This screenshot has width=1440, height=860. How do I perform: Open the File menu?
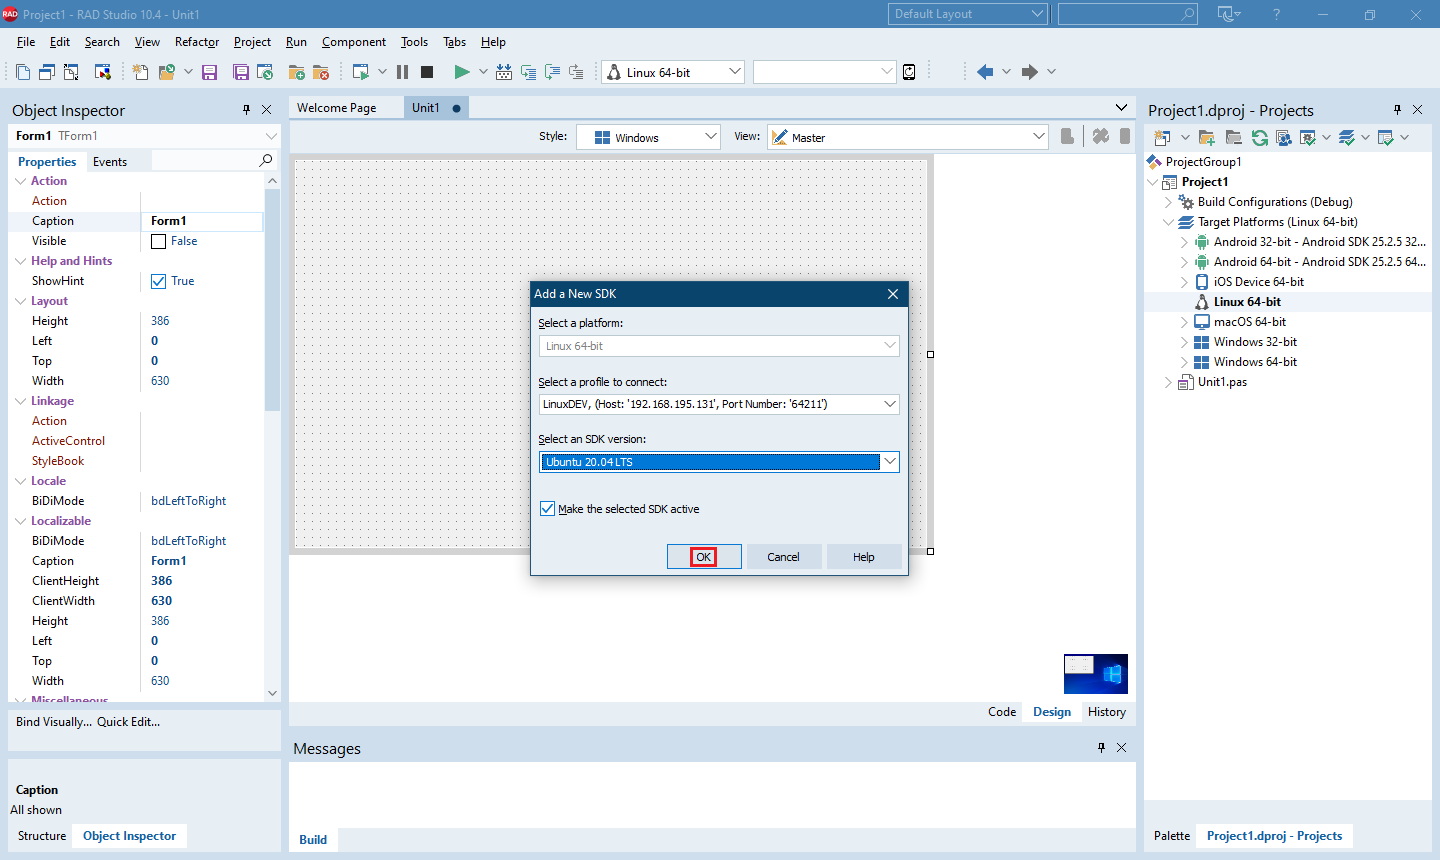[26, 42]
